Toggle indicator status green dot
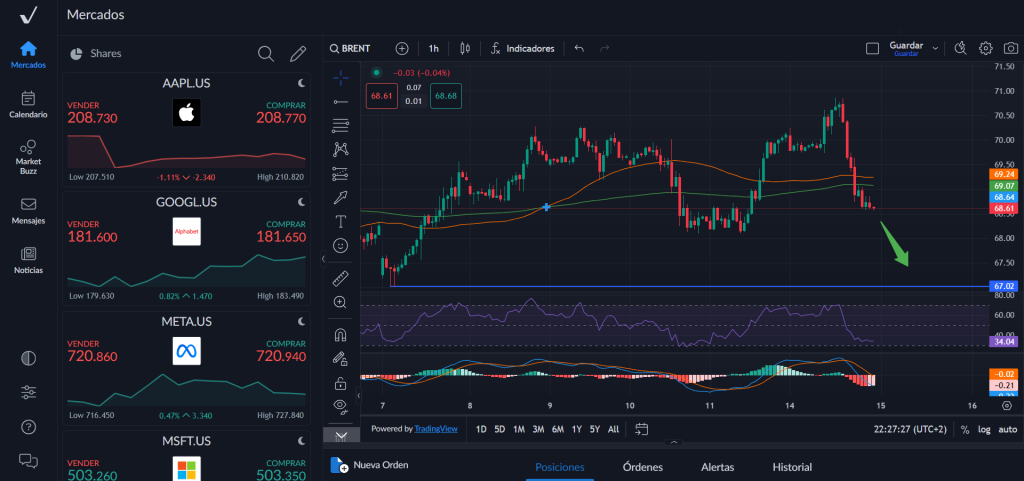1024x481 pixels. tap(376, 72)
